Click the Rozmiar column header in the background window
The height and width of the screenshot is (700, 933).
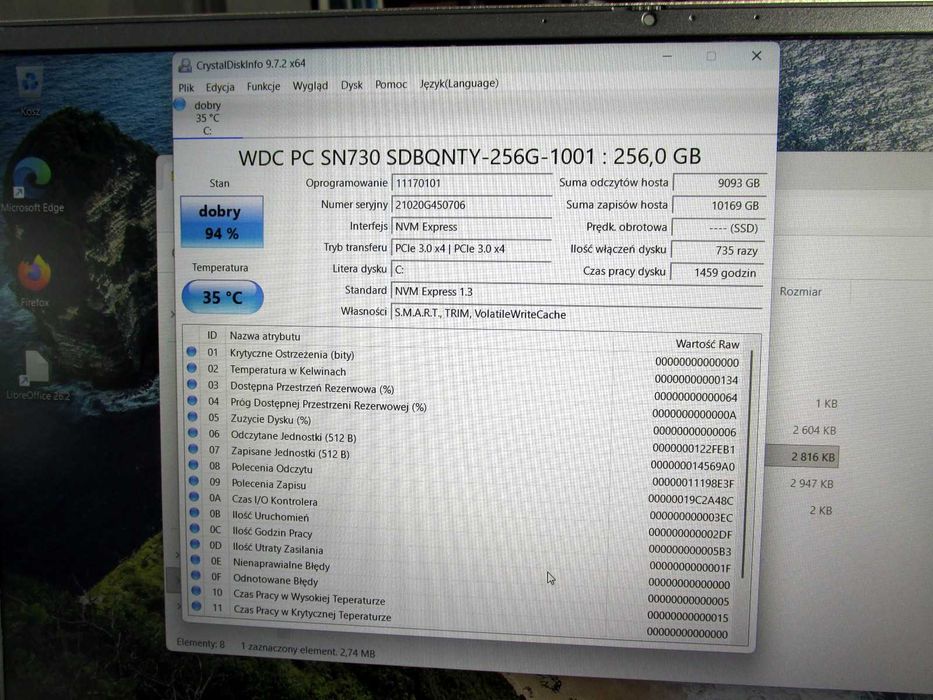[800, 292]
